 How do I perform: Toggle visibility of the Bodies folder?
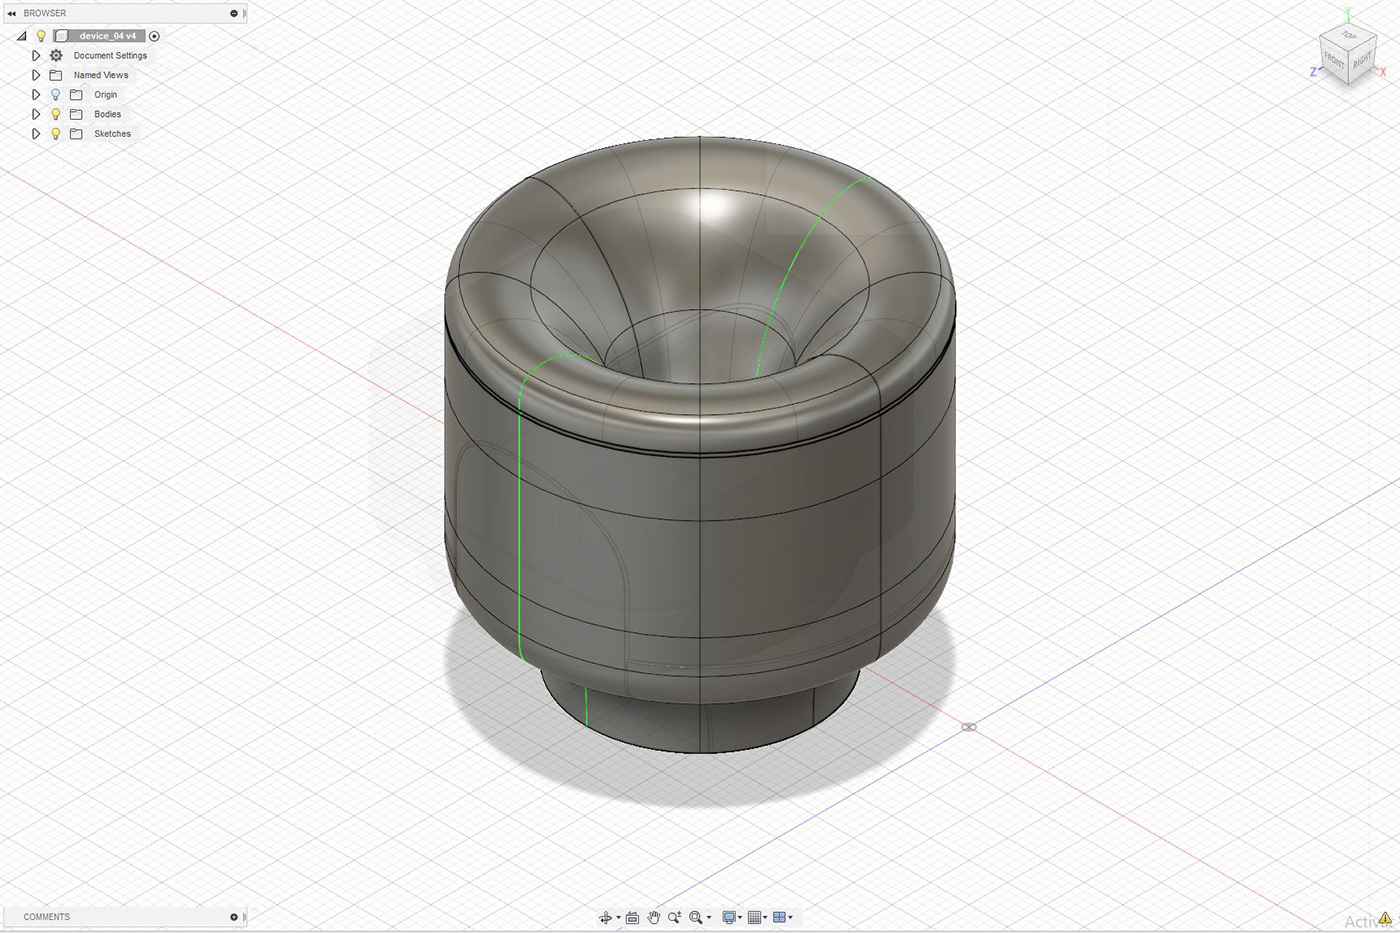[55, 114]
